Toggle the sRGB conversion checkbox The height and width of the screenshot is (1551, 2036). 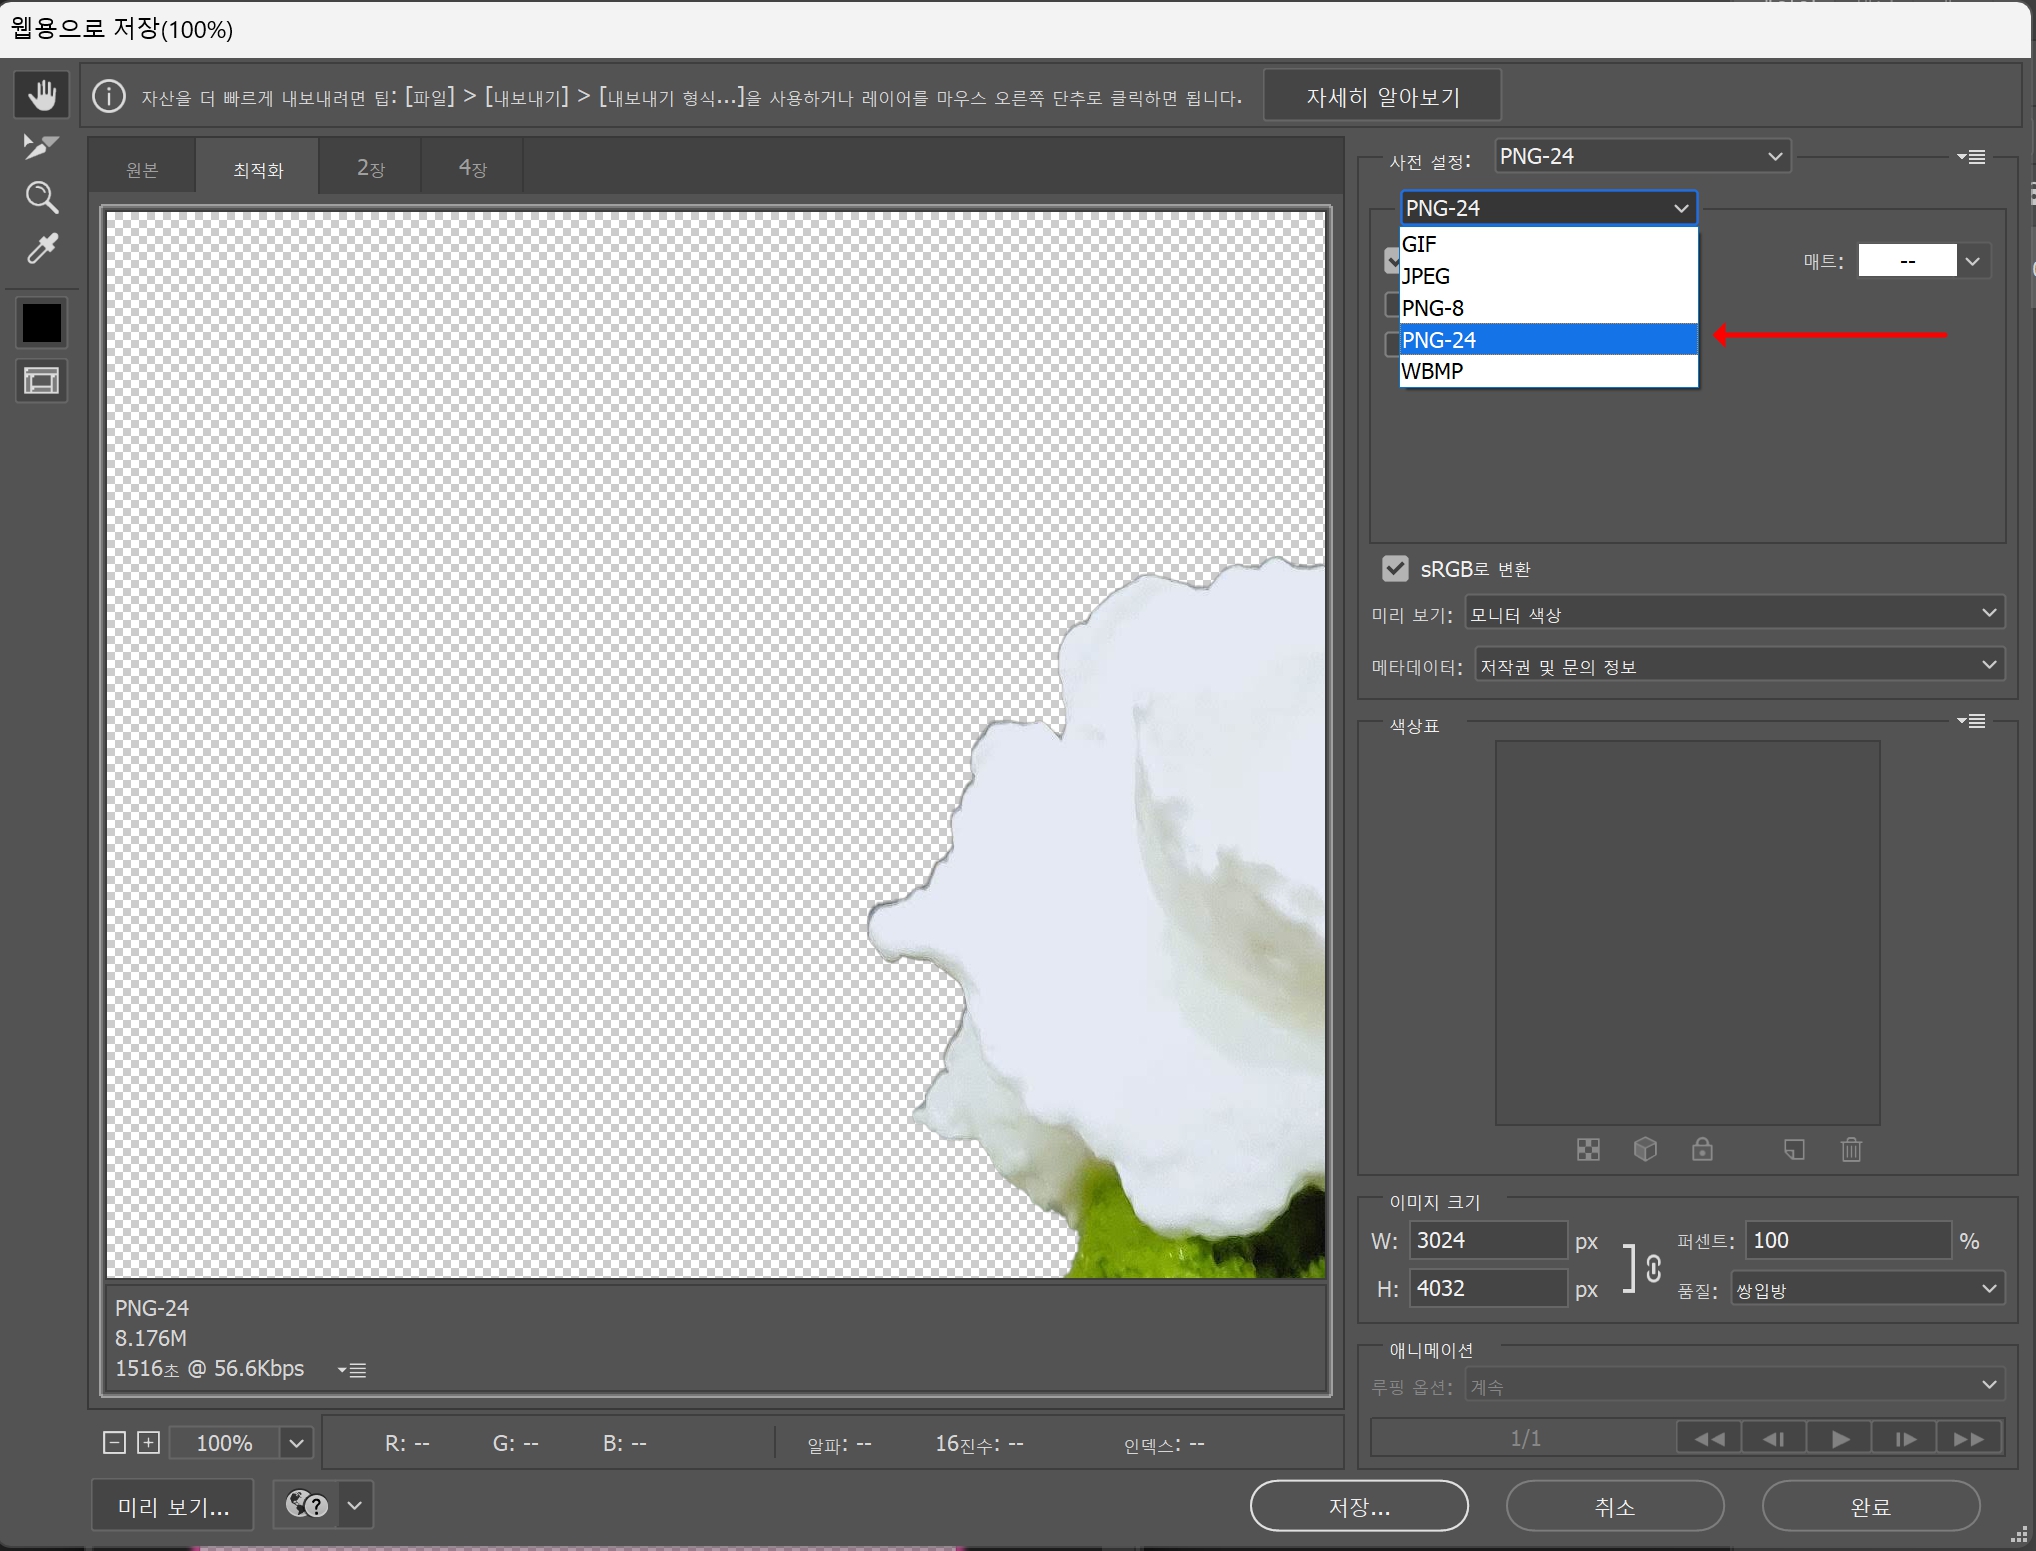(1395, 569)
